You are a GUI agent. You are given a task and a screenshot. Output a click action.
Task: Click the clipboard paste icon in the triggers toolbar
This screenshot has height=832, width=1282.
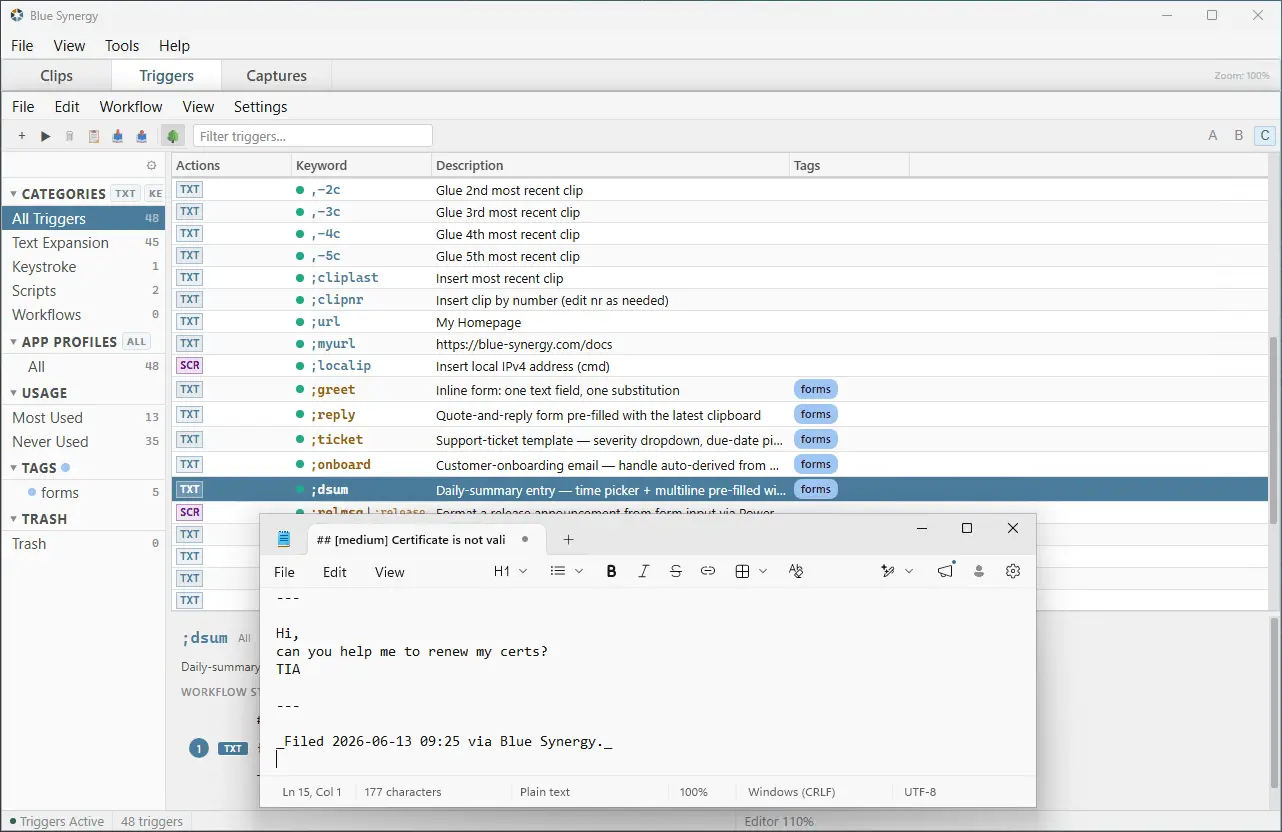click(x=94, y=136)
